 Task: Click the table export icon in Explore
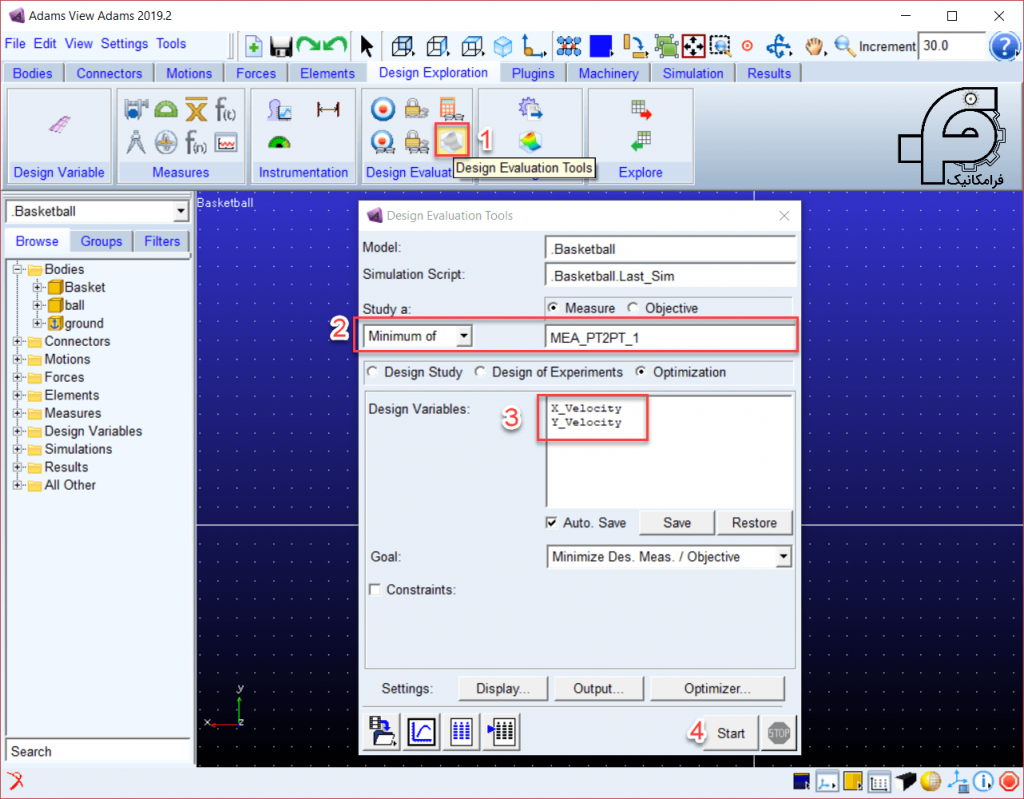click(x=641, y=109)
